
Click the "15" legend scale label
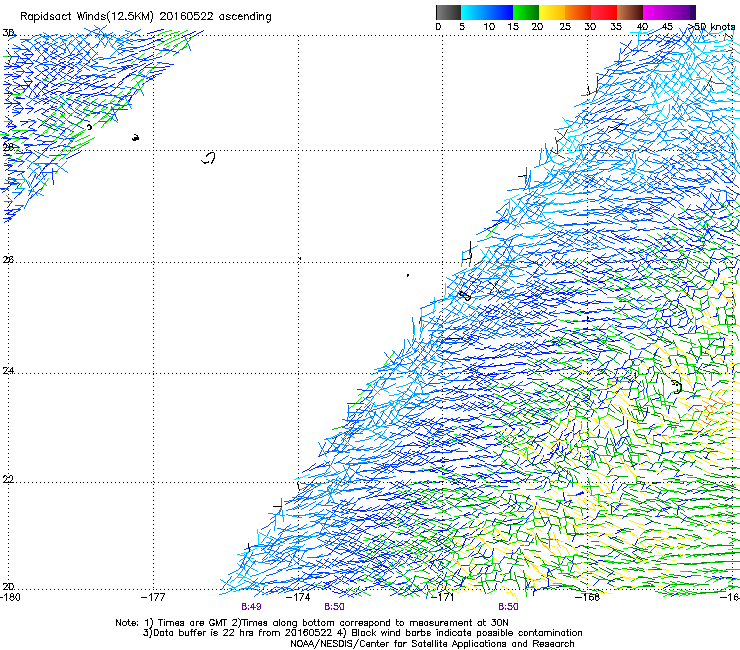513,27
